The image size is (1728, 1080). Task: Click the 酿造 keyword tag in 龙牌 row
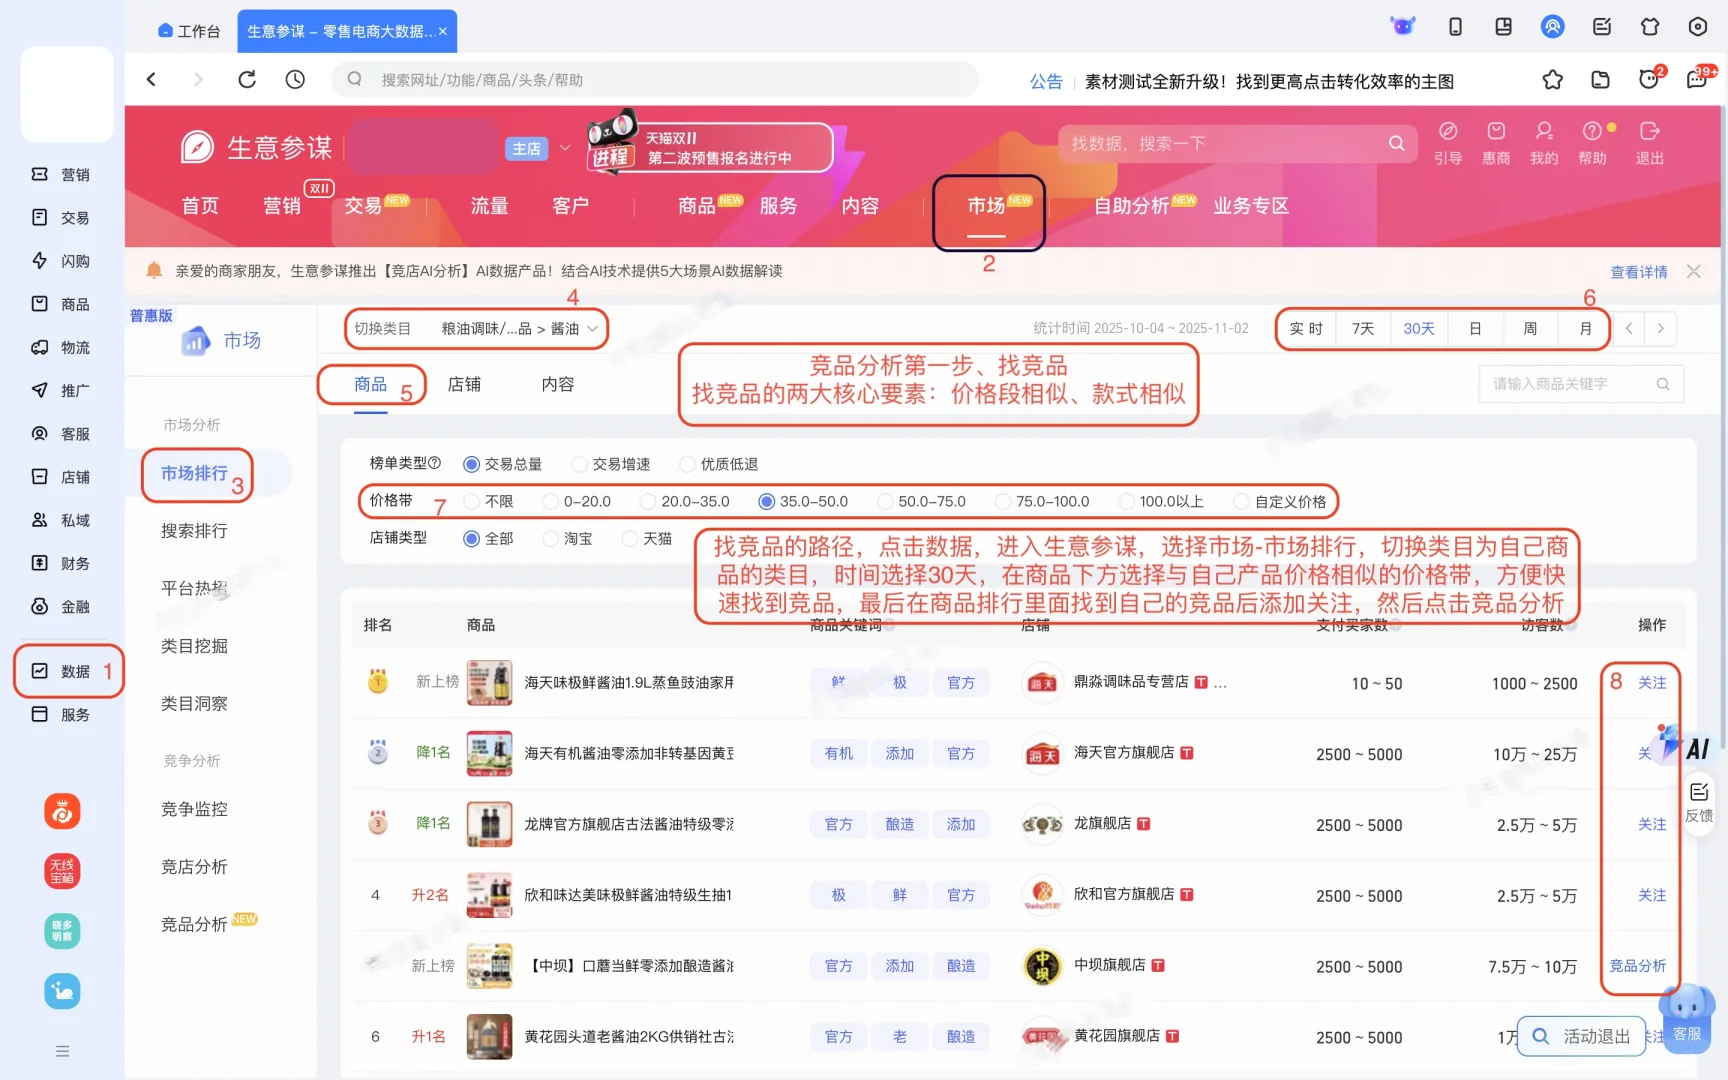(x=900, y=824)
